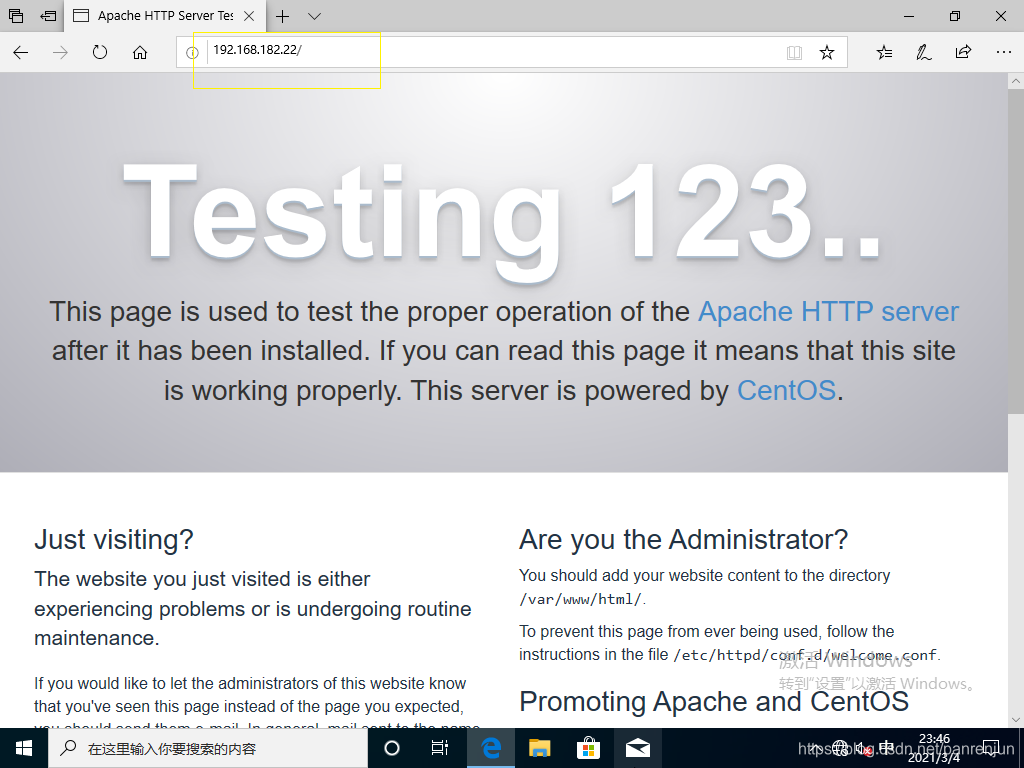Go to the home page
The width and height of the screenshot is (1024, 768).
click(140, 52)
